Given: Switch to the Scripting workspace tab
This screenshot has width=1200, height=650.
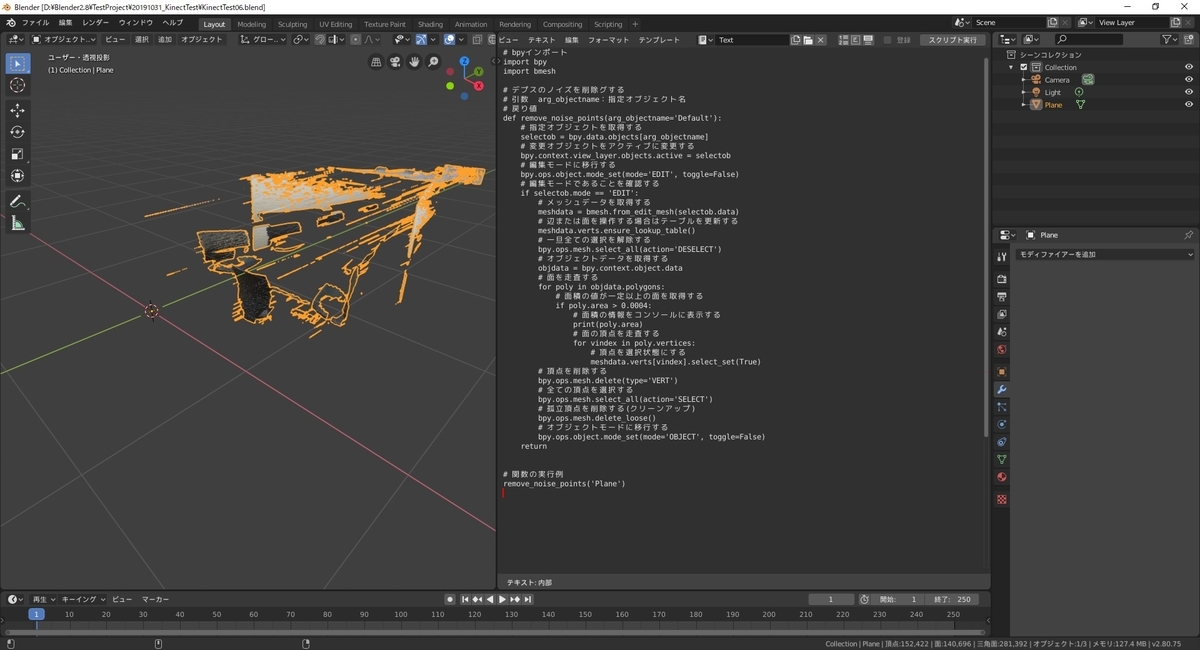Looking at the screenshot, I should click(x=608, y=24).
